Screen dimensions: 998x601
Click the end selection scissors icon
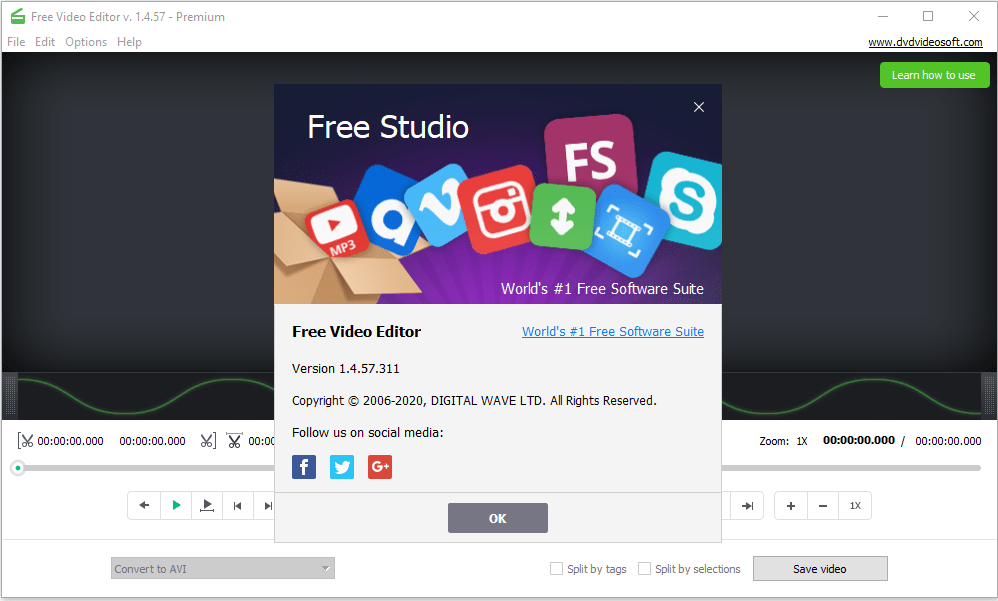[x=208, y=441]
